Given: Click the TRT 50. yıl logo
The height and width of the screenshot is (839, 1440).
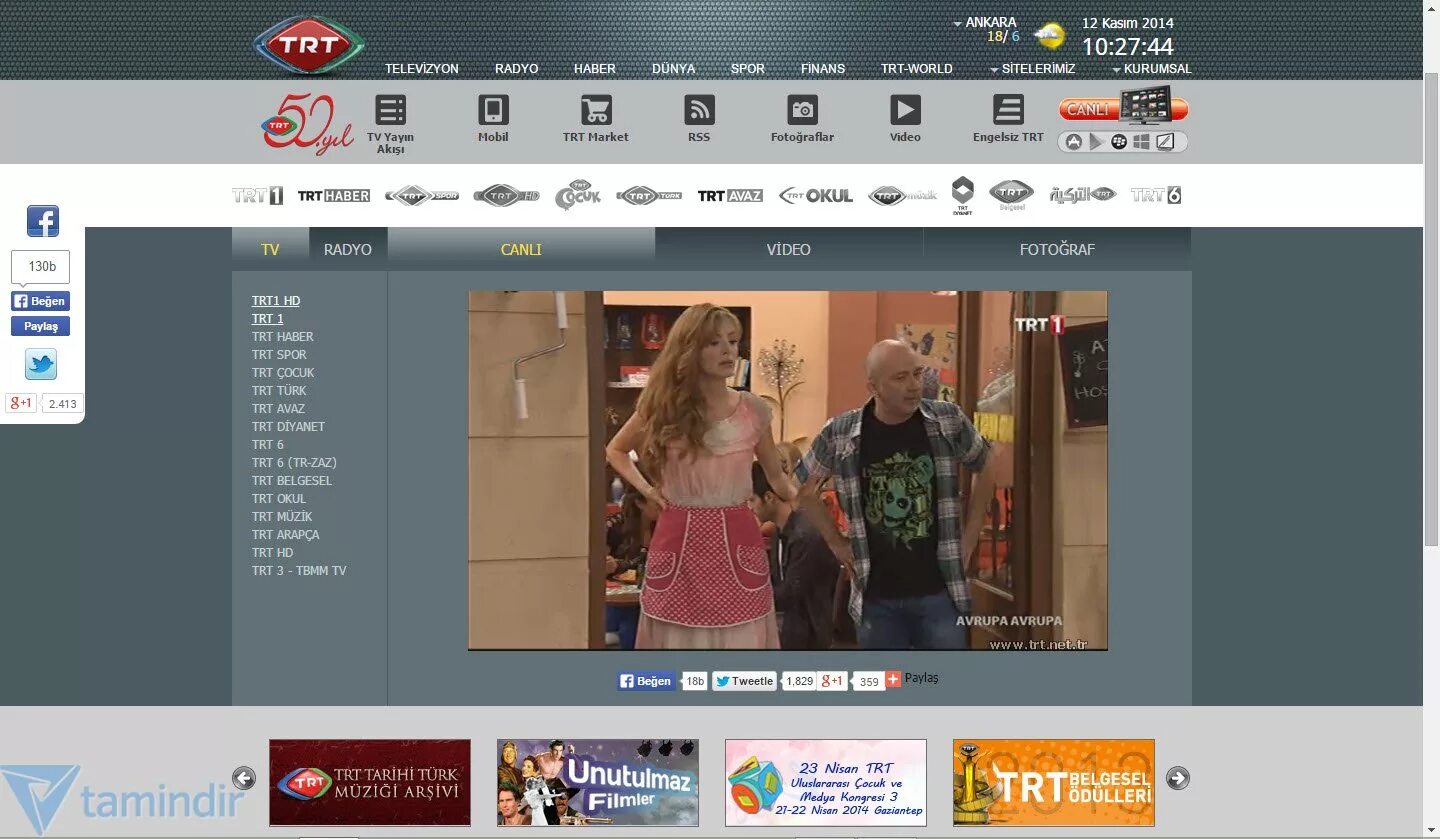Looking at the screenshot, I should [308, 124].
